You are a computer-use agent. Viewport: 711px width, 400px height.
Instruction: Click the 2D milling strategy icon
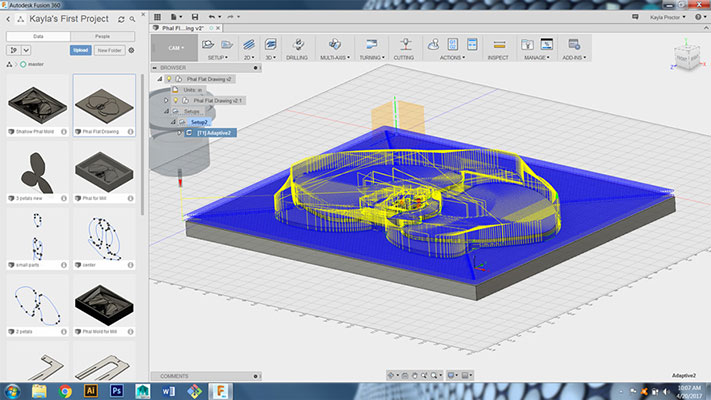pos(248,44)
